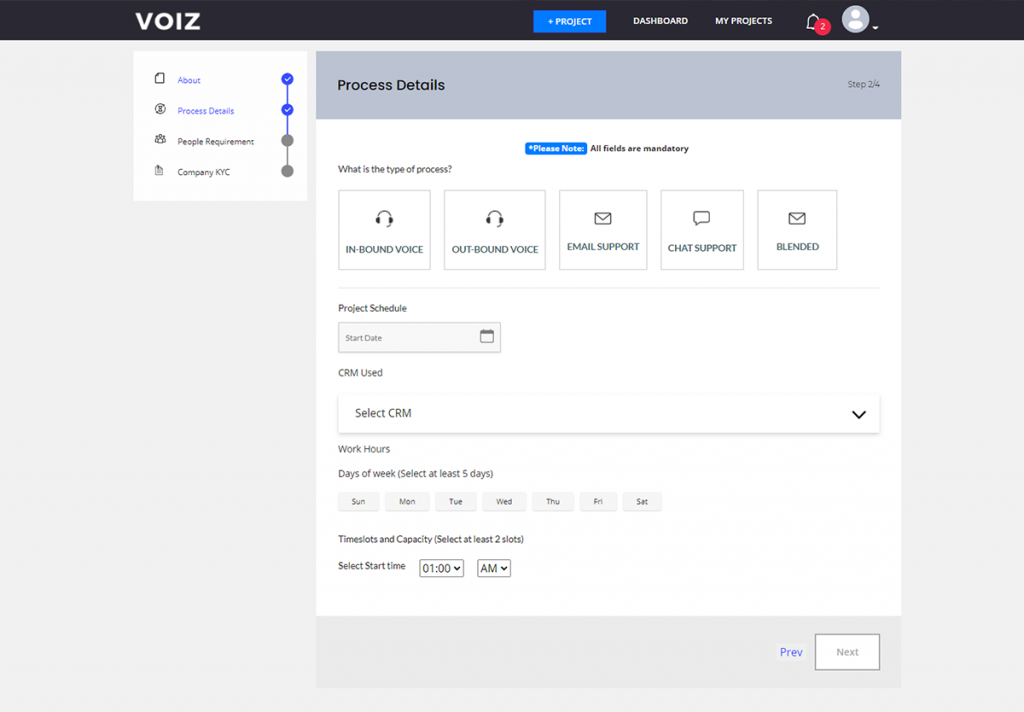Toggle Wed in days of week
Image resolution: width=1024 pixels, height=712 pixels.
504,502
